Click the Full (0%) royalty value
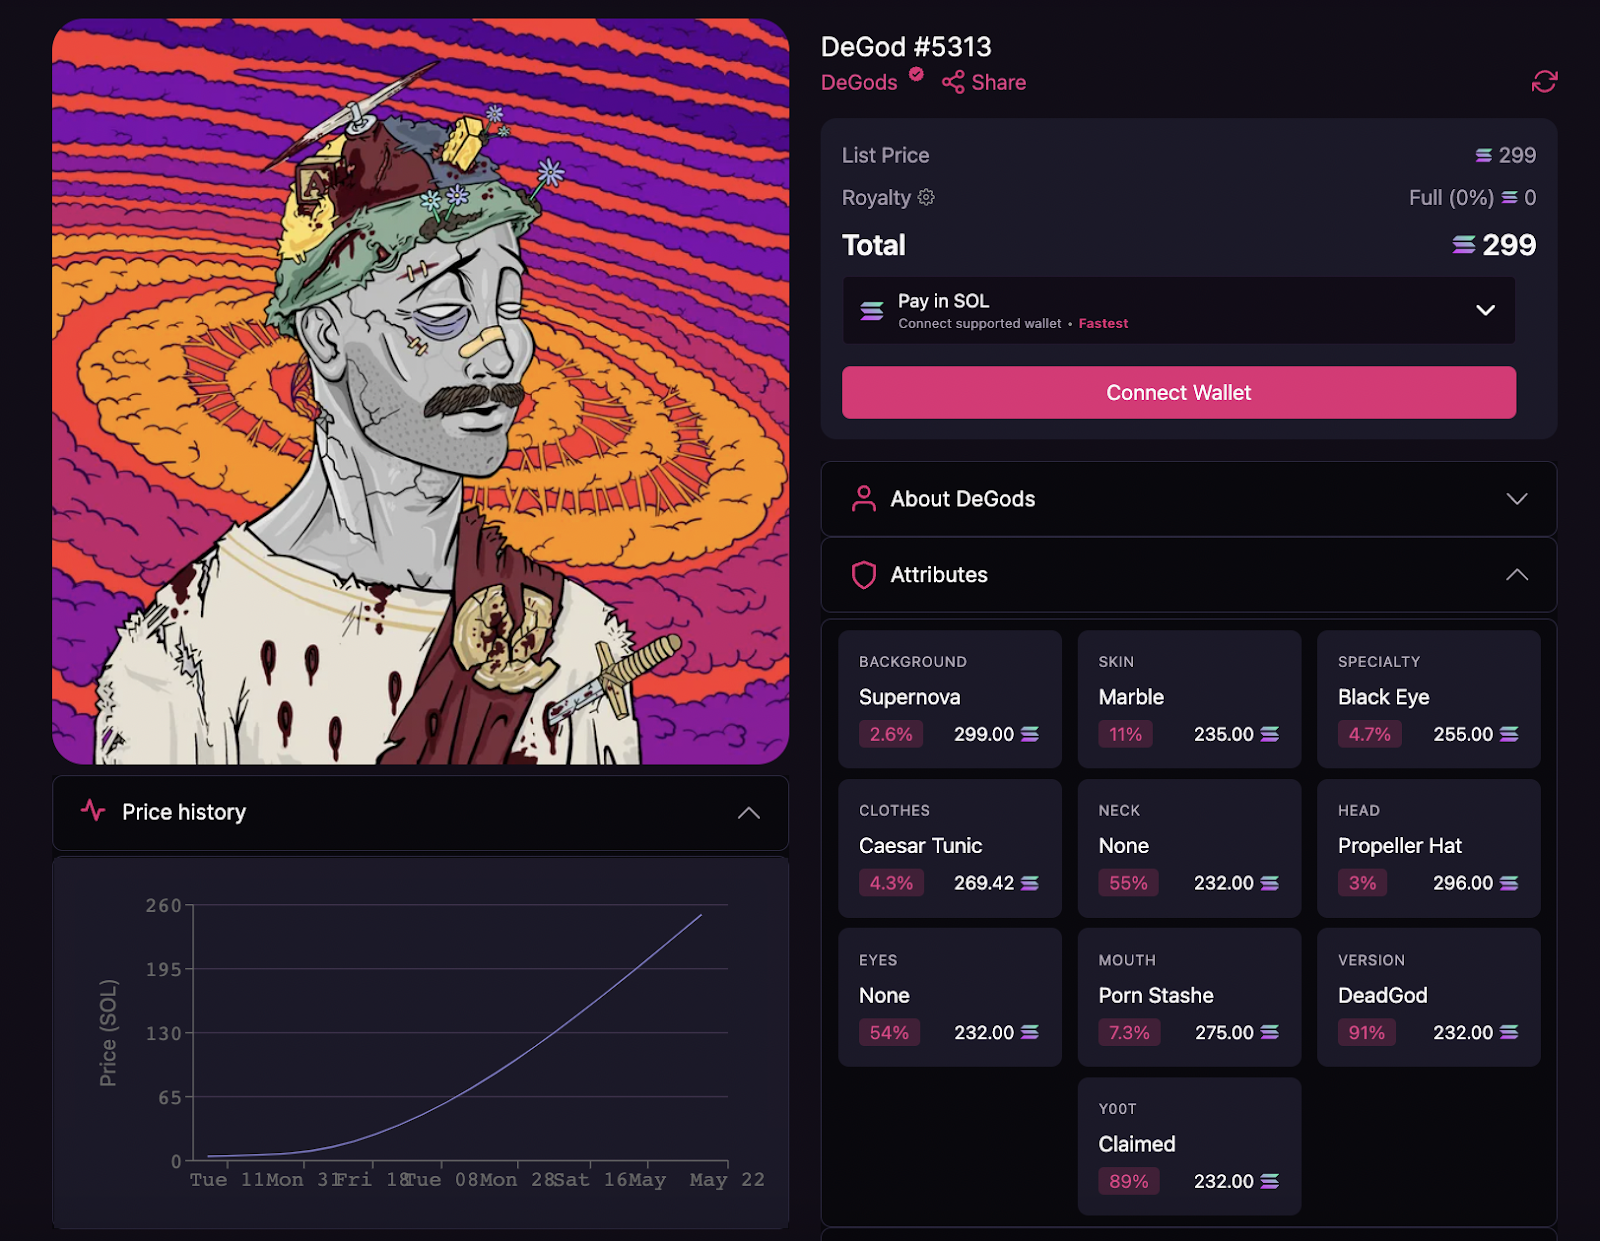The image size is (1600, 1241). click(x=1451, y=198)
